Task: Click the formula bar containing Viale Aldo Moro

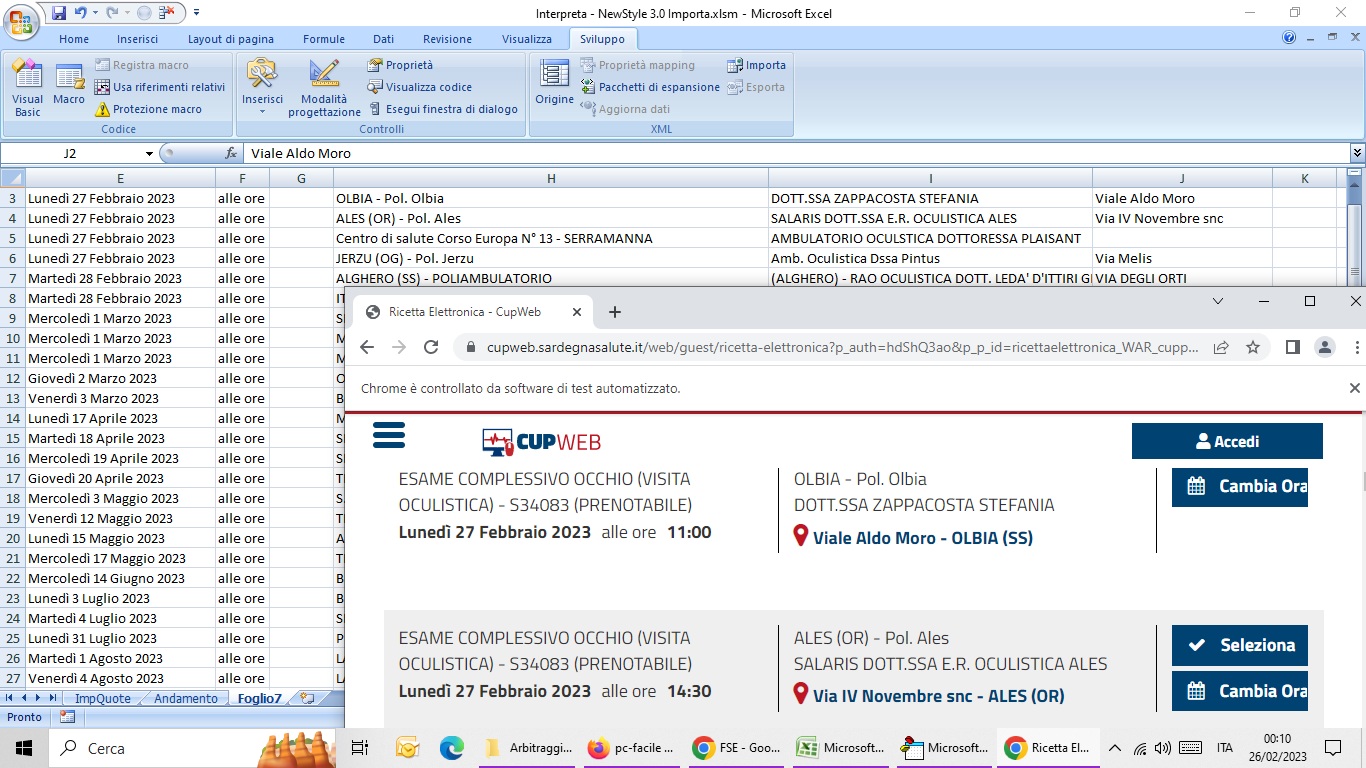Action: (x=795, y=153)
